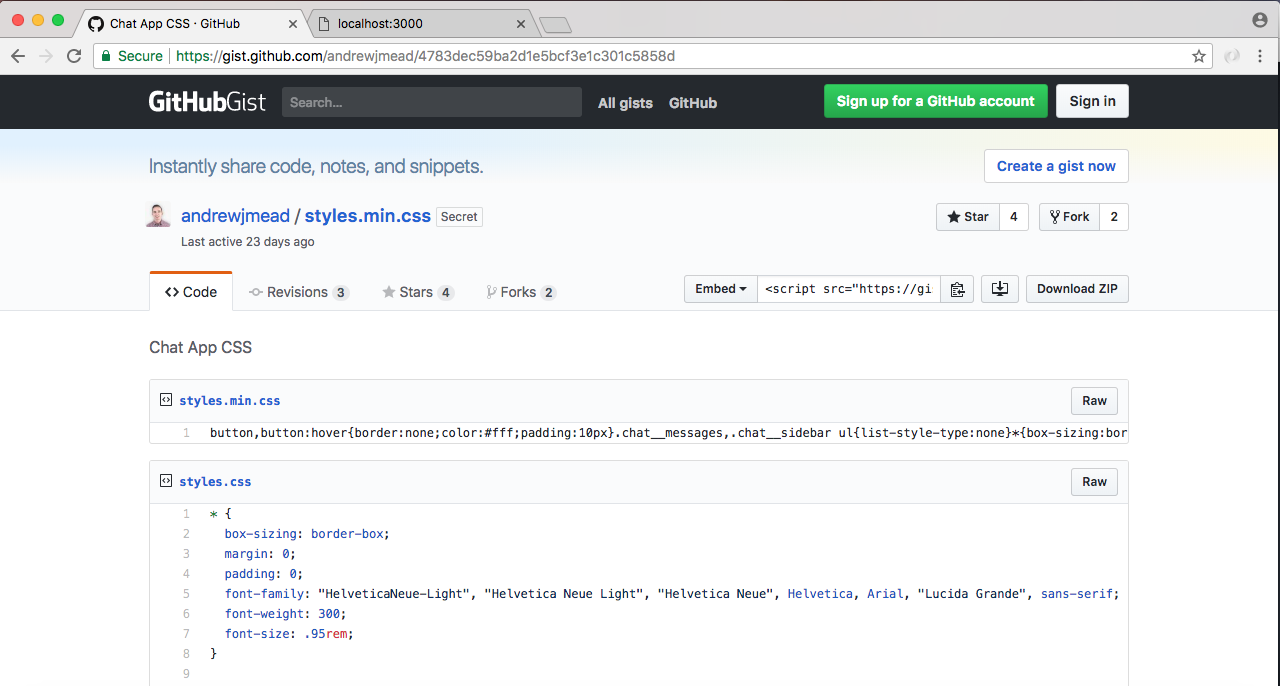View Raw for styles.min.css
Image resolution: width=1280 pixels, height=686 pixels.
pos(1094,401)
